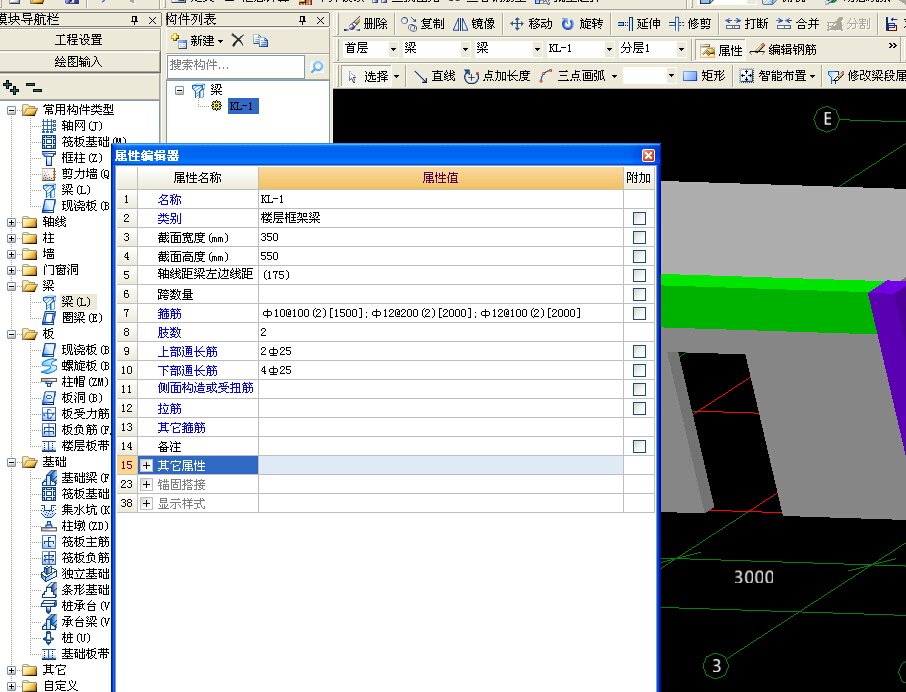Toggle 附加 checkbox for 箍筋 row

coord(639,314)
